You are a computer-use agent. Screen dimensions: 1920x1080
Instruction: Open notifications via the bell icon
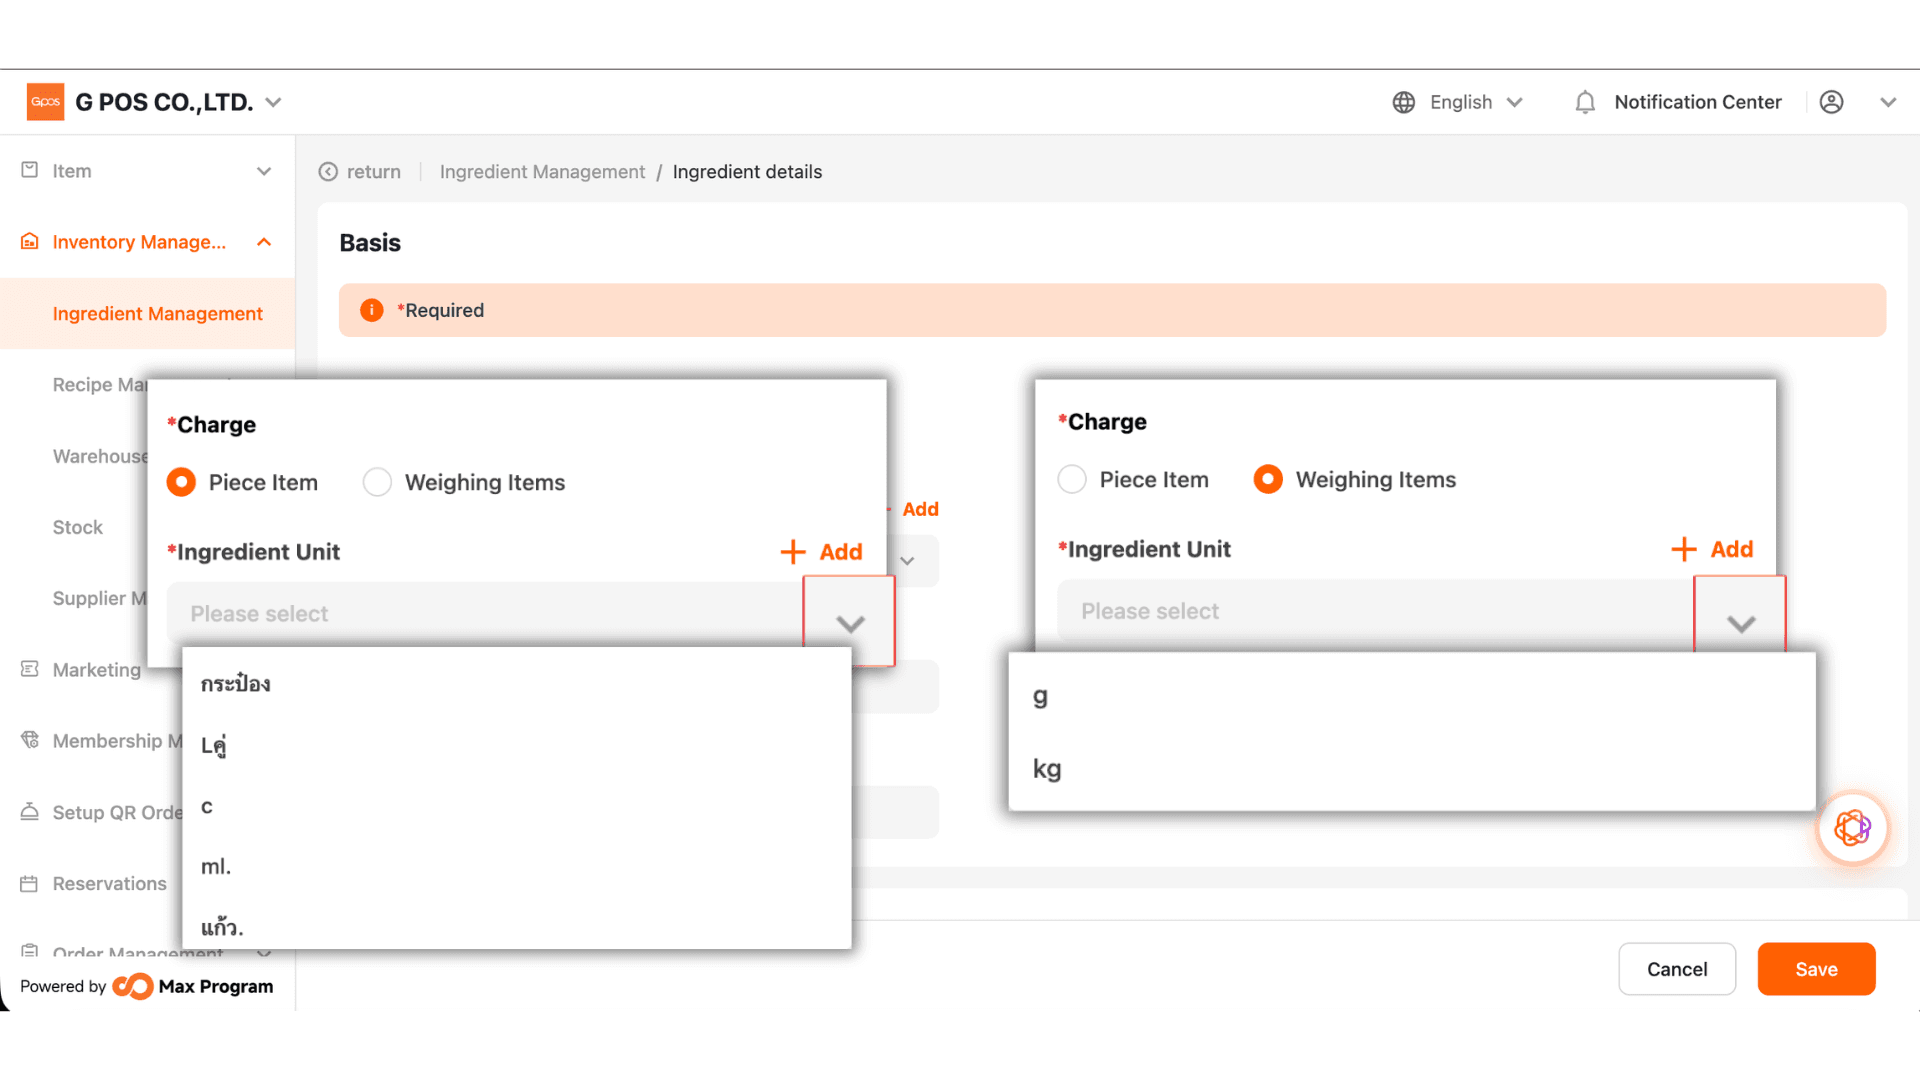(x=1585, y=102)
